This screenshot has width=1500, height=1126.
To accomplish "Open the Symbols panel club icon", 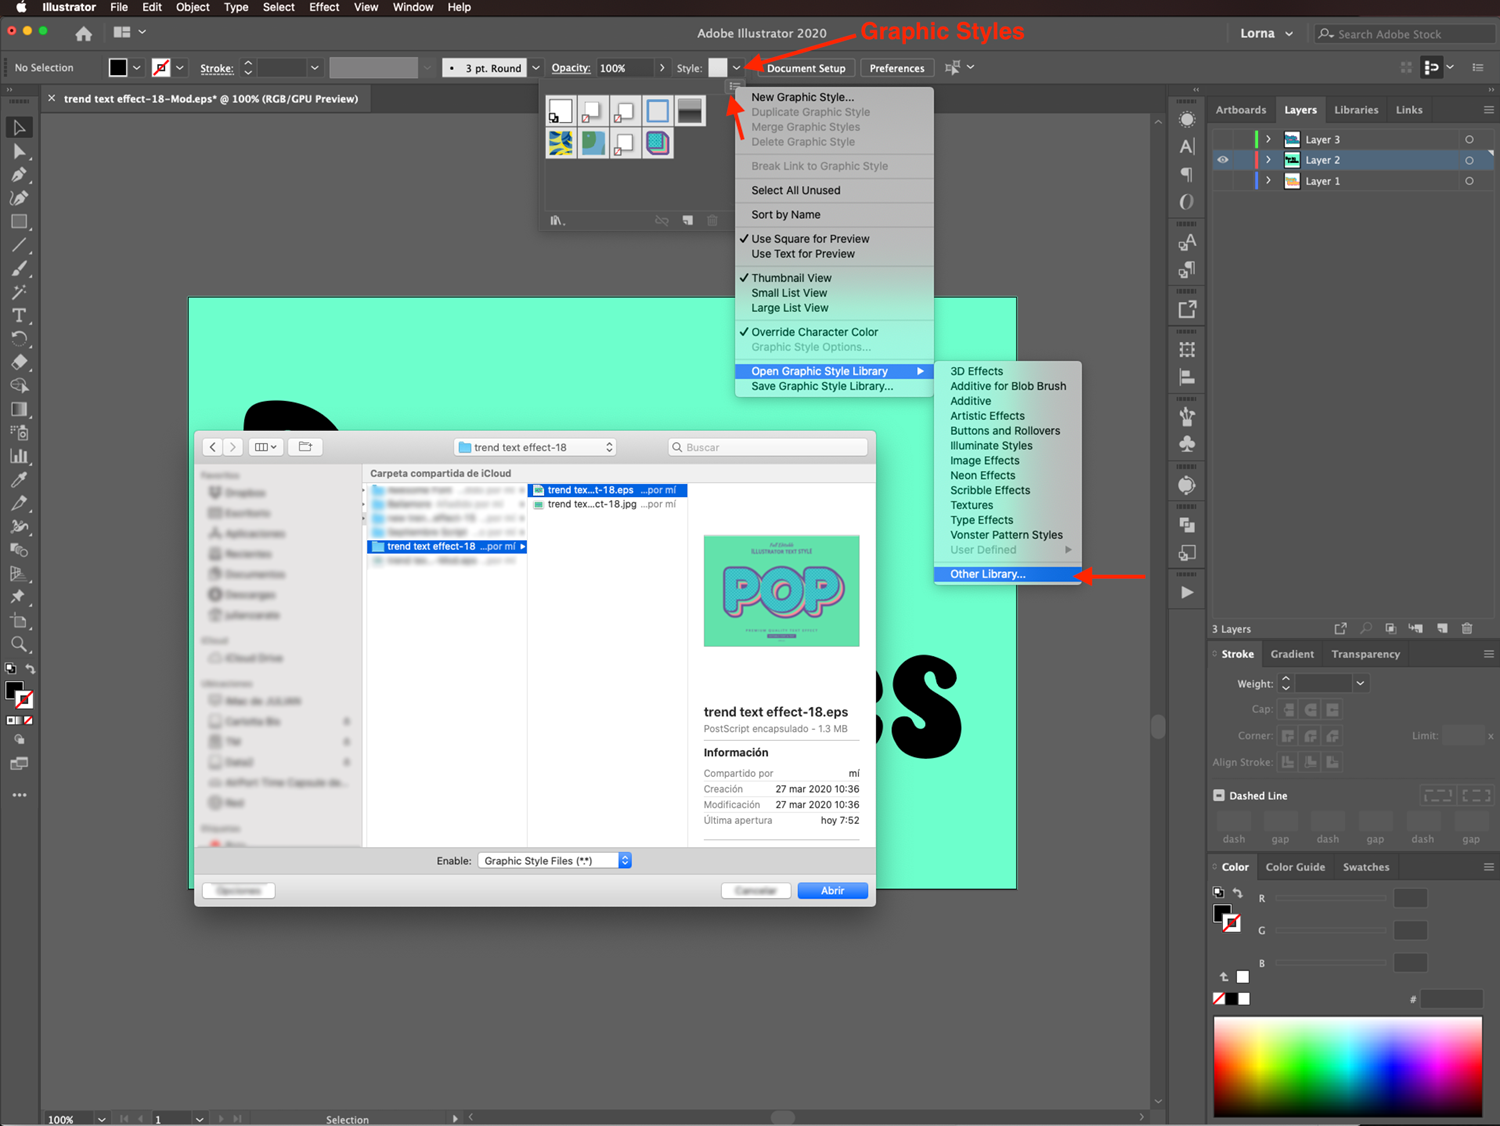I will [1187, 444].
